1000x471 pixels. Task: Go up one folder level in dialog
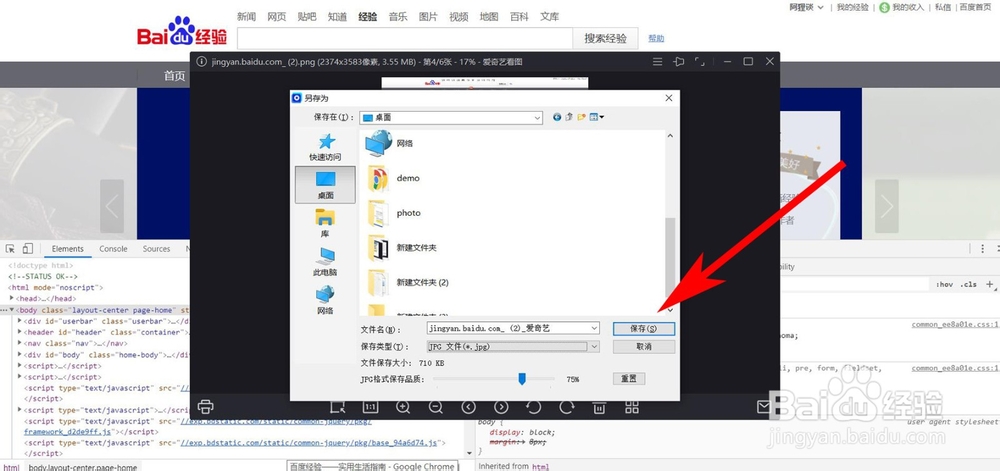[x=569, y=117]
